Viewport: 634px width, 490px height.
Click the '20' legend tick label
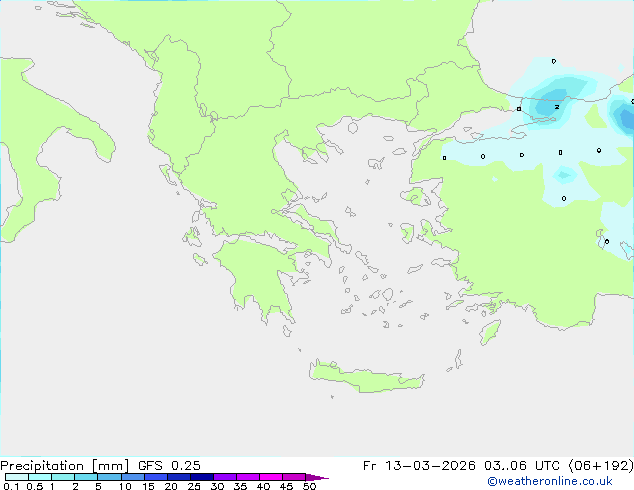pyautogui.click(x=171, y=486)
